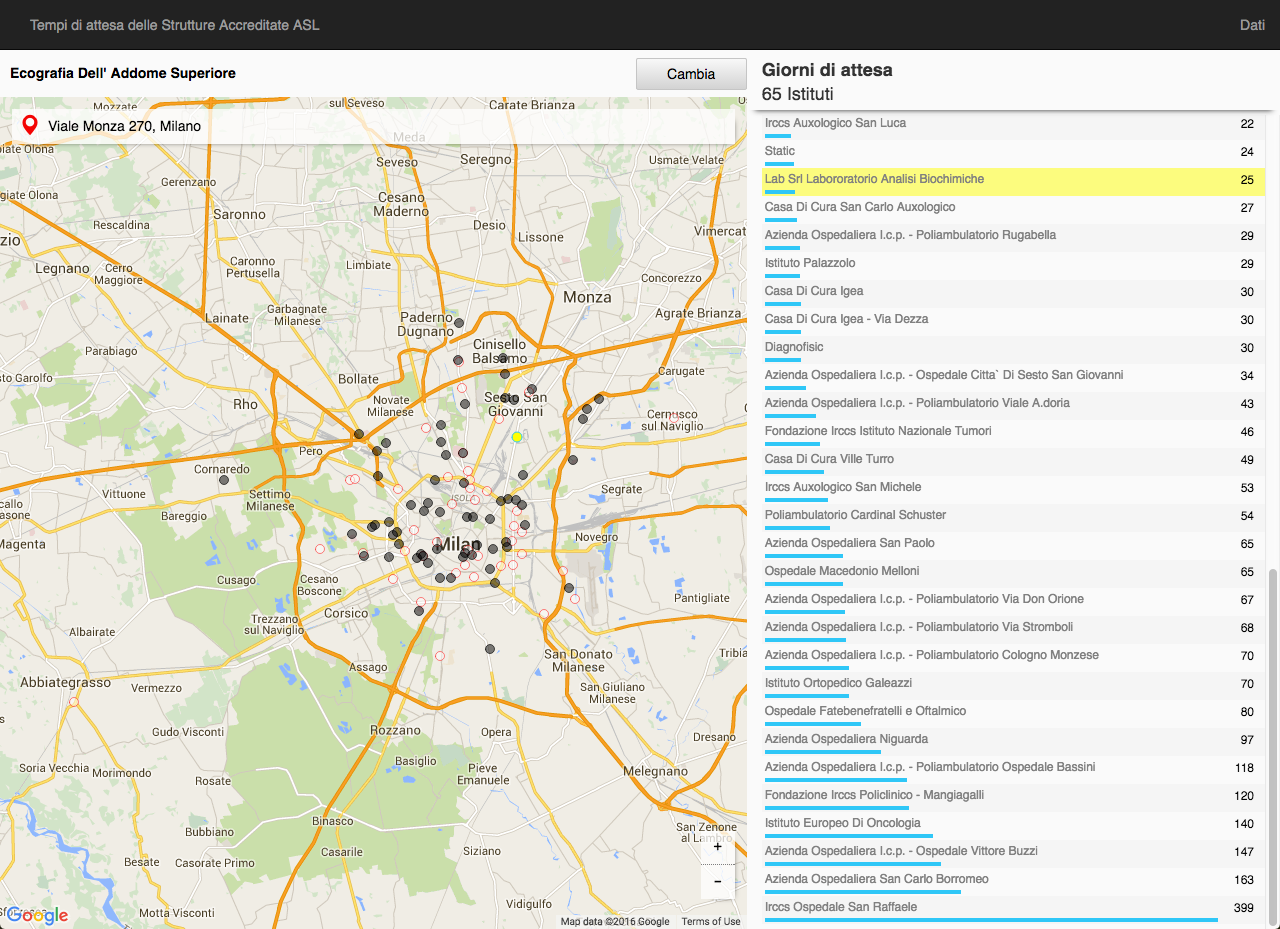Viewport: 1280px width, 929px height.
Task: Open Terms of Use link on map
Action: 711,922
